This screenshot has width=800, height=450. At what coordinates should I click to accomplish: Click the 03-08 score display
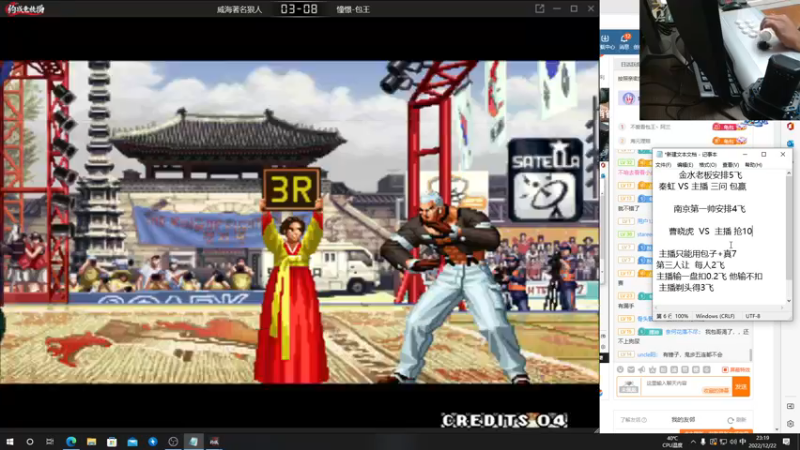click(x=299, y=9)
